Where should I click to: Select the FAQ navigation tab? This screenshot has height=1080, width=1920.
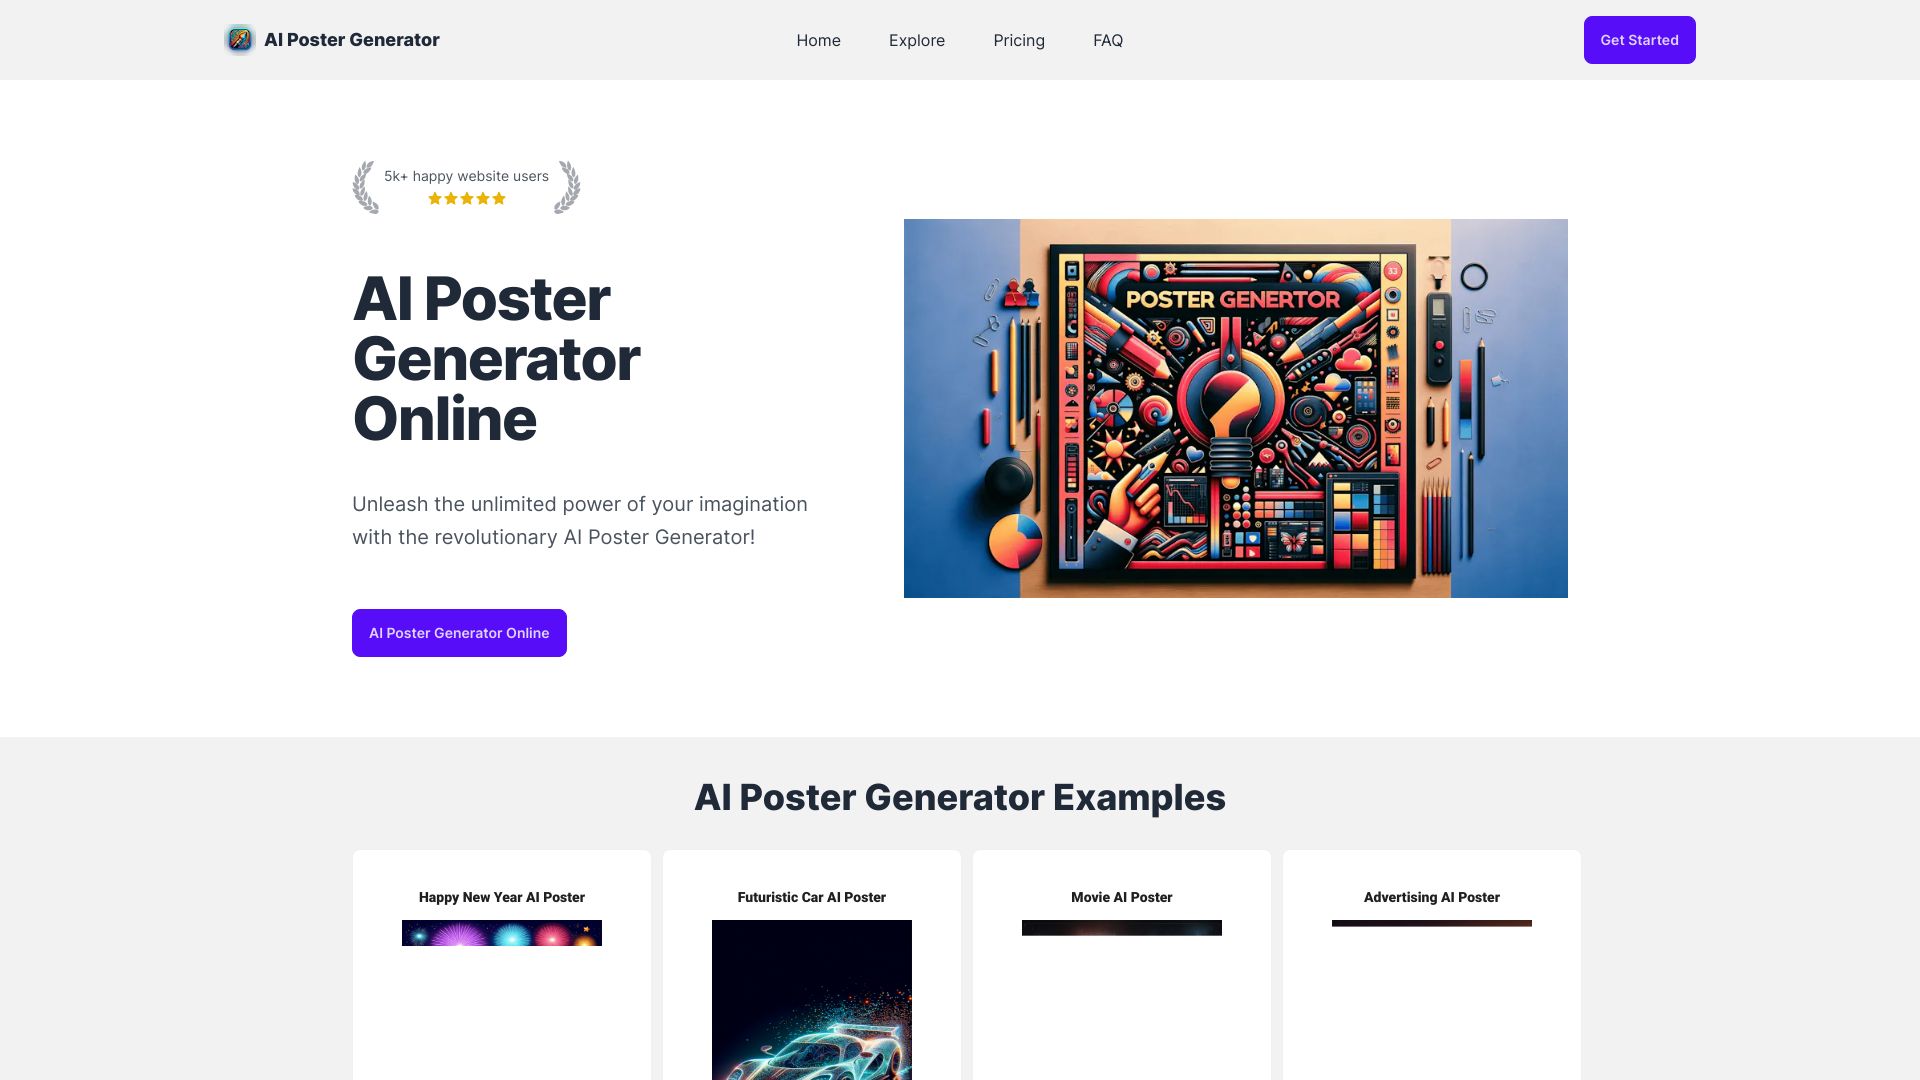click(1108, 40)
